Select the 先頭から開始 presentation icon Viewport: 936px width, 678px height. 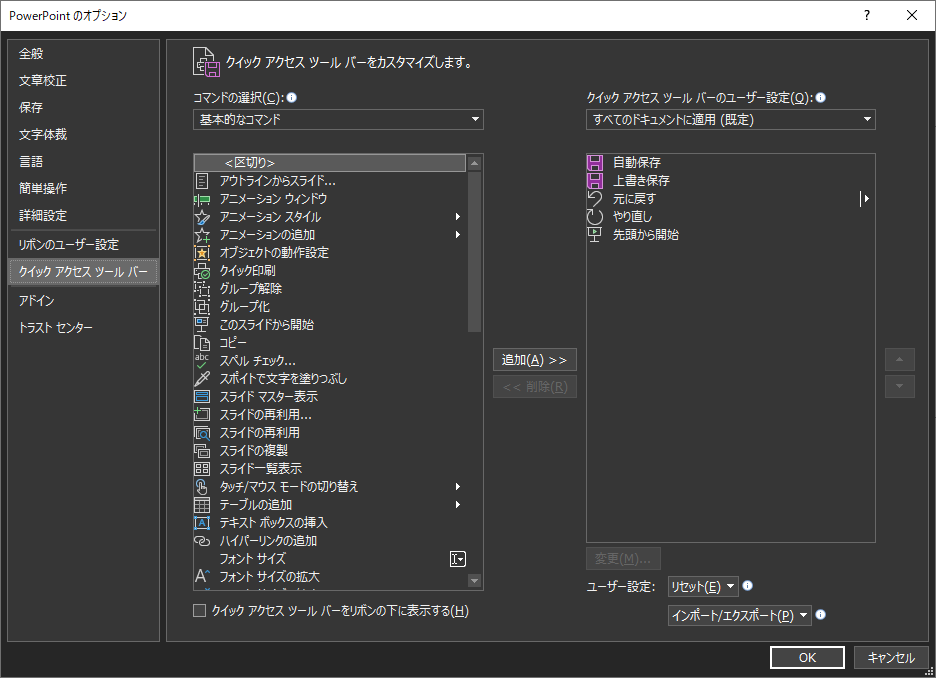pyautogui.click(x=595, y=235)
